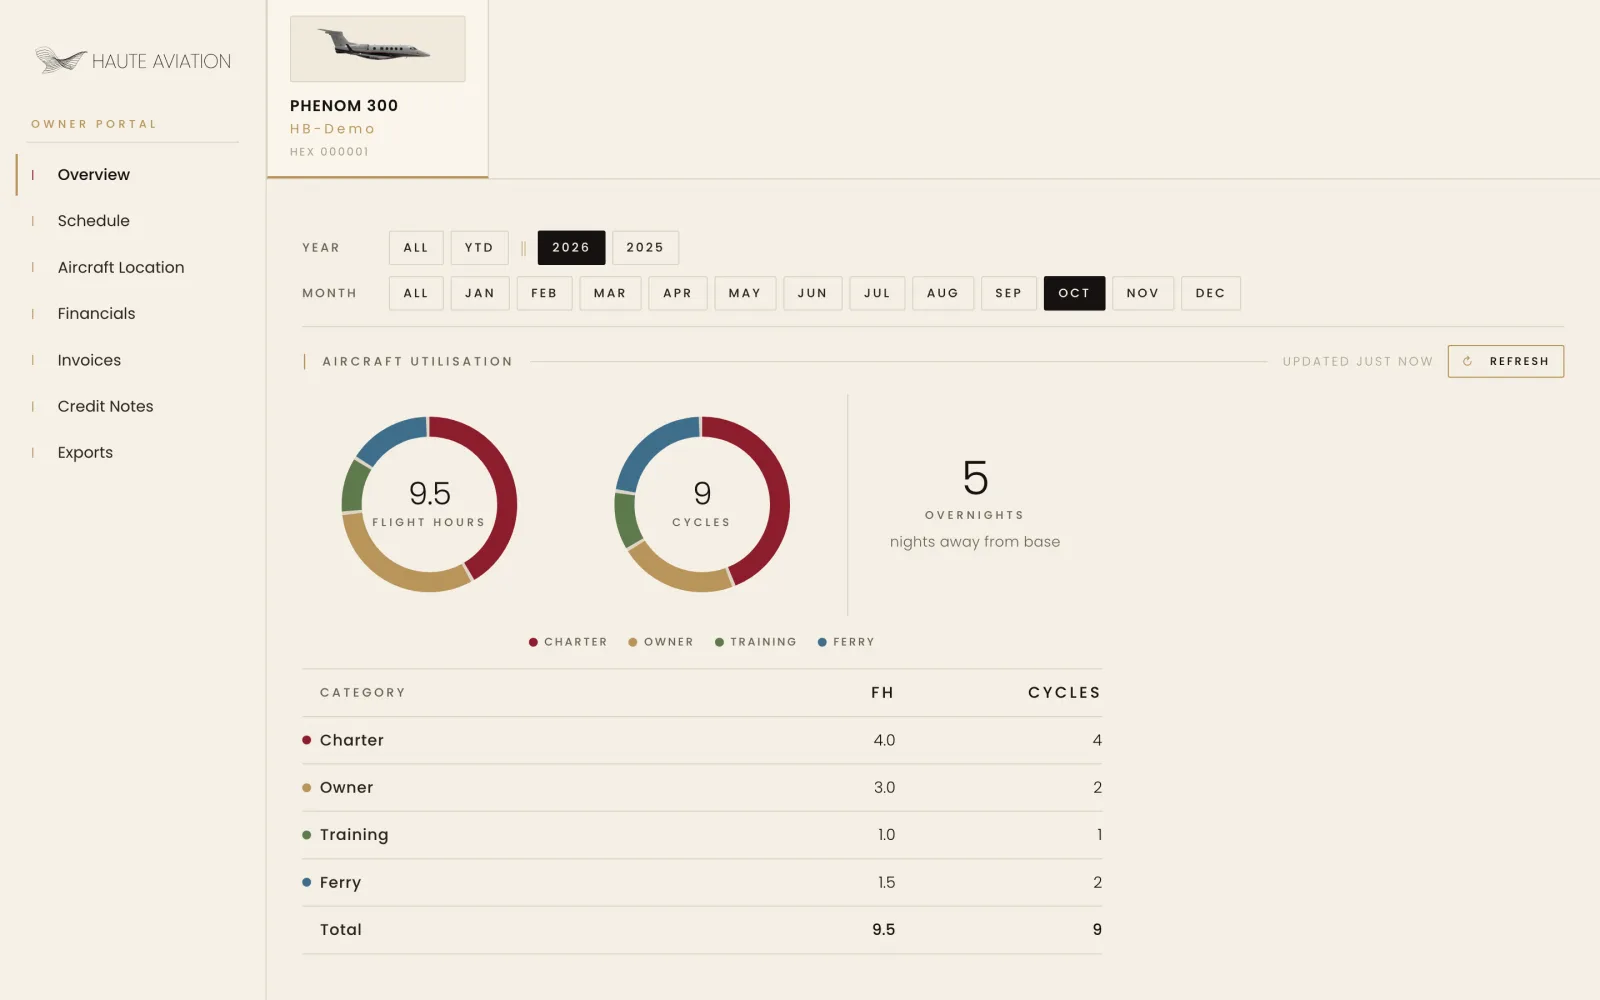Select year 2026 filter
1600x1000 pixels.
(571, 248)
